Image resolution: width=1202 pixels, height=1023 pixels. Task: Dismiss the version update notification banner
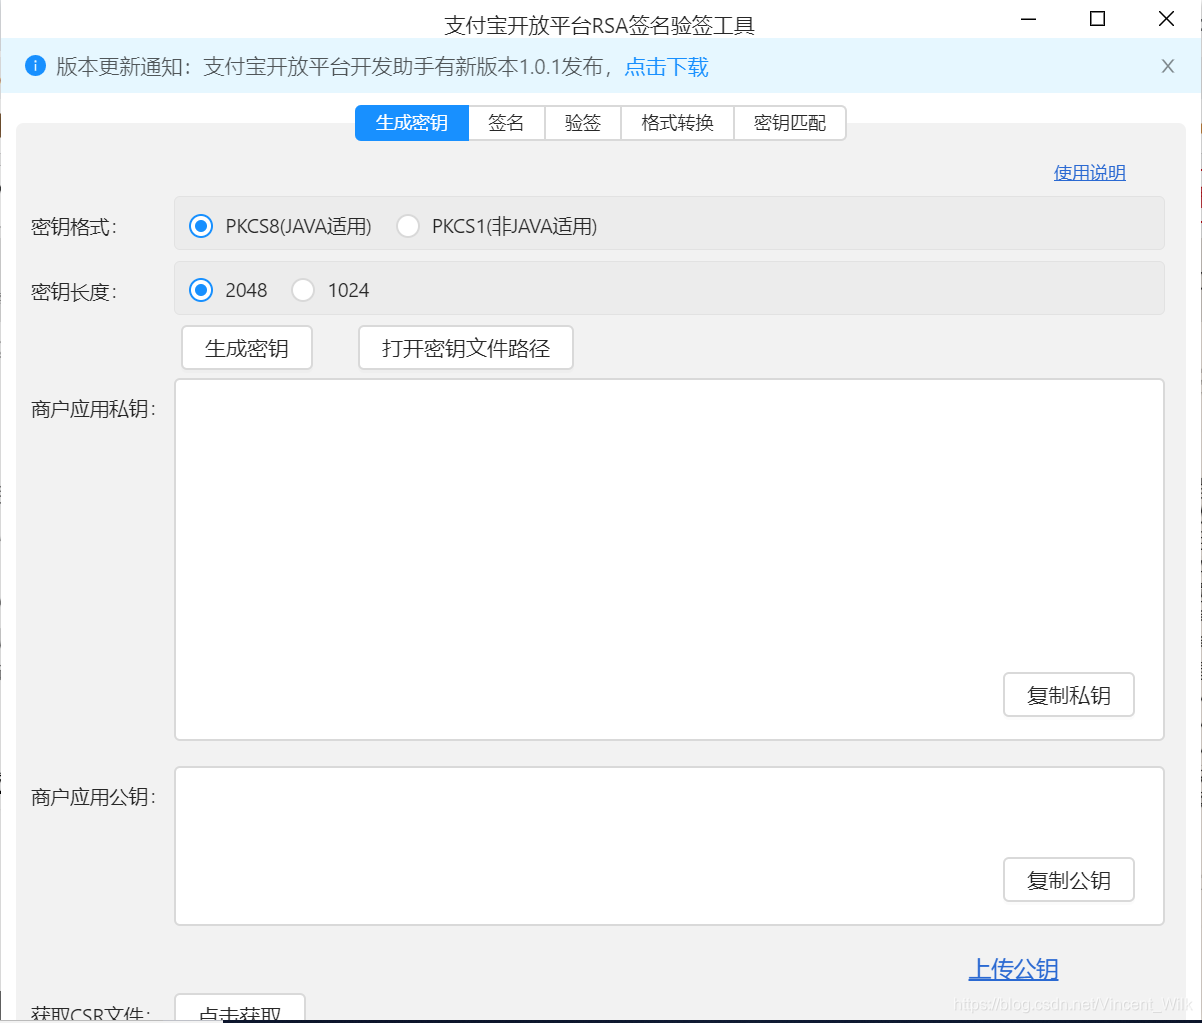click(1167, 67)
